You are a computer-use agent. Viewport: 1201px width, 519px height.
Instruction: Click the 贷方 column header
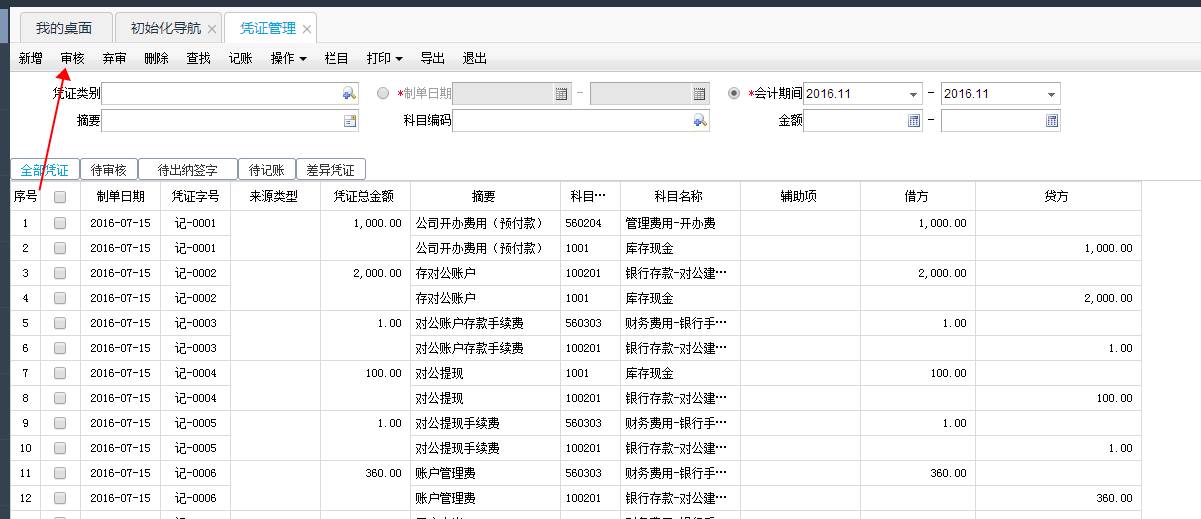point(1058,197)
